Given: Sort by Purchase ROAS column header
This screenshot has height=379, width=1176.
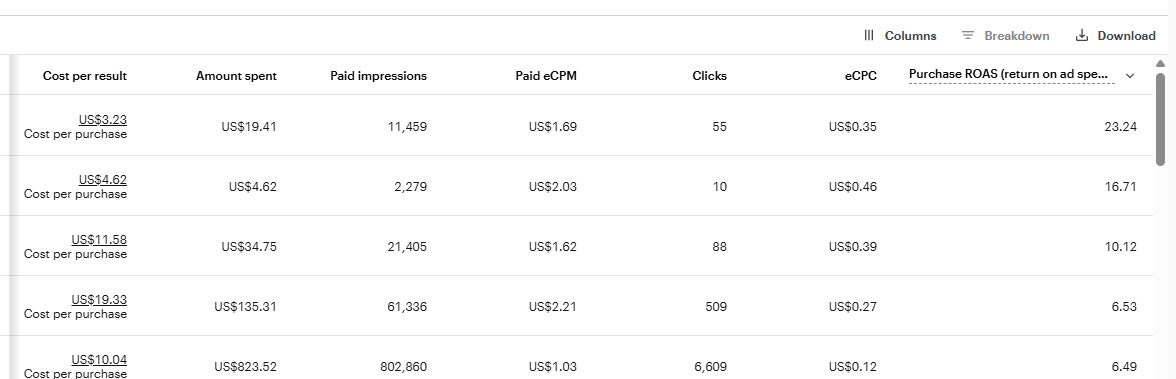Looking at the screenshot, I should pos(1011,74).
